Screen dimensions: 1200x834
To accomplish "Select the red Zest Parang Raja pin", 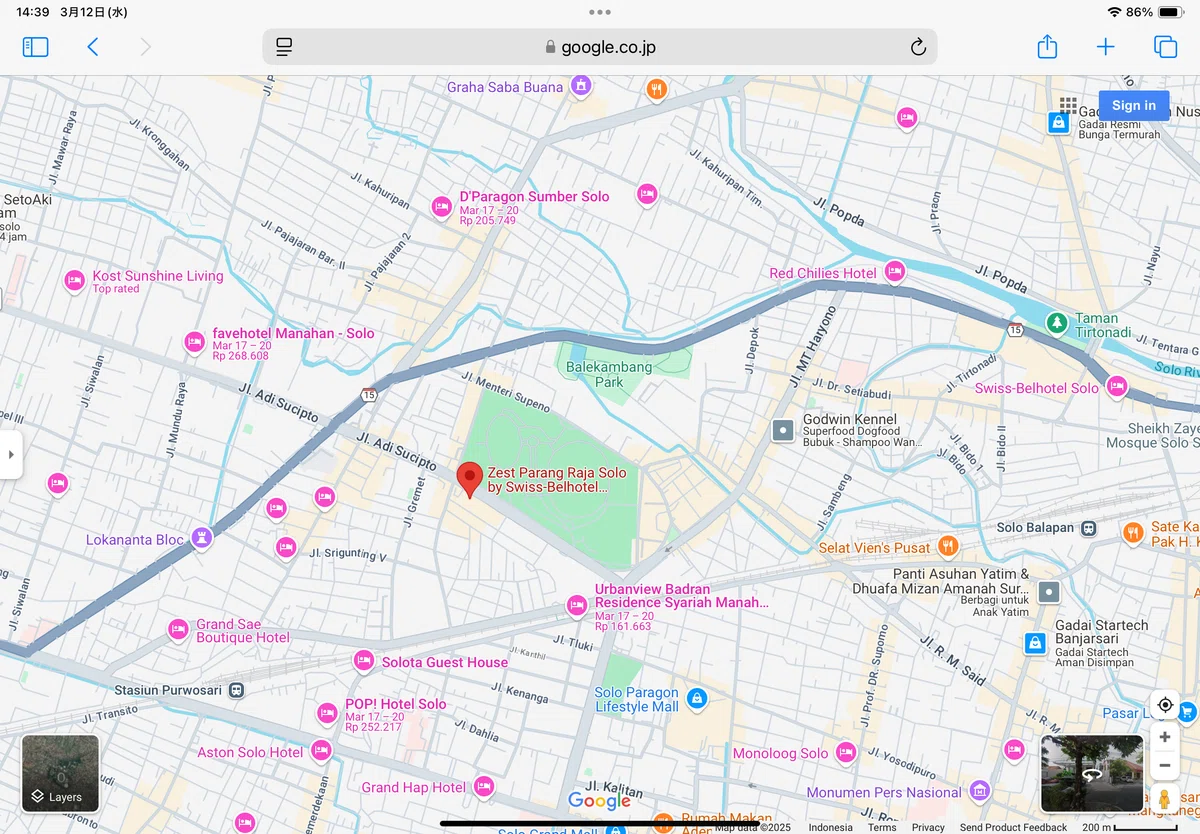I will point(470,480).
